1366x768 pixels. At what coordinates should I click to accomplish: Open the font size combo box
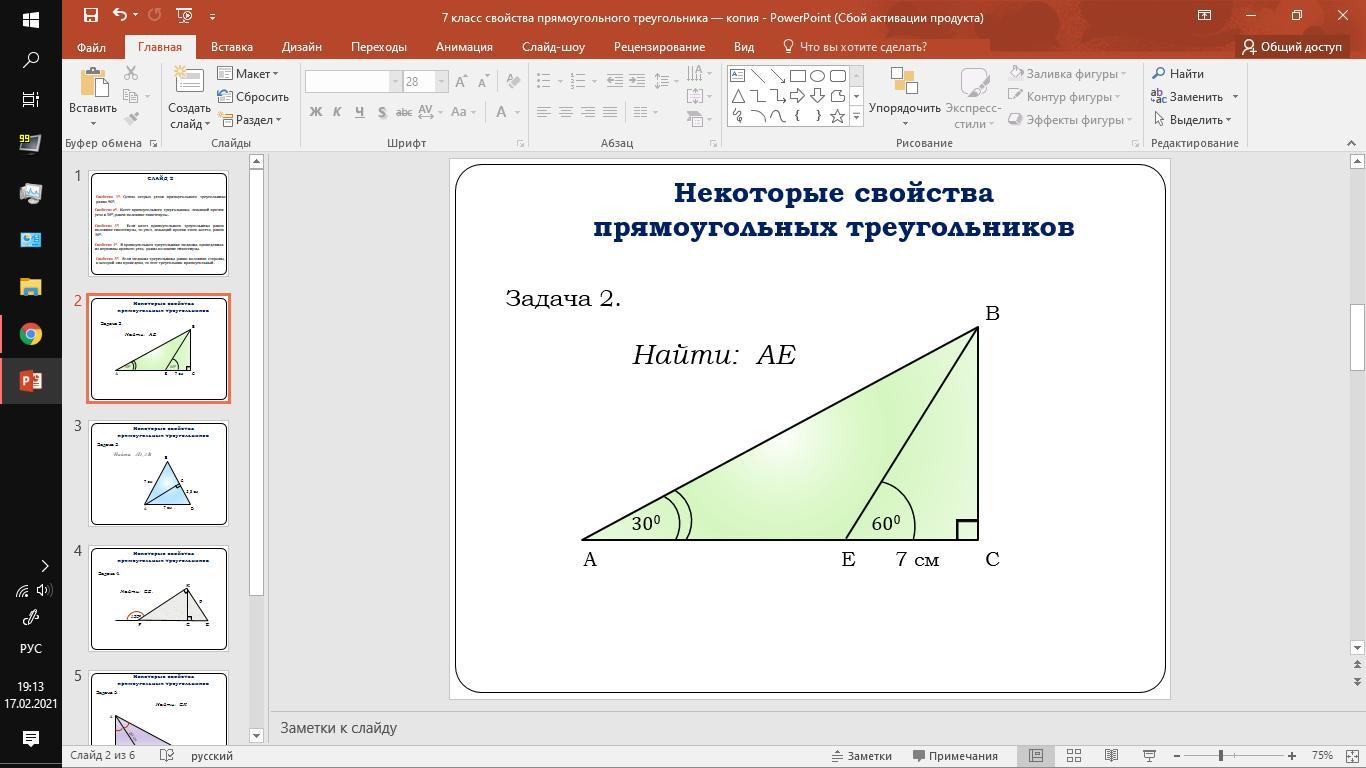(424, 82)
